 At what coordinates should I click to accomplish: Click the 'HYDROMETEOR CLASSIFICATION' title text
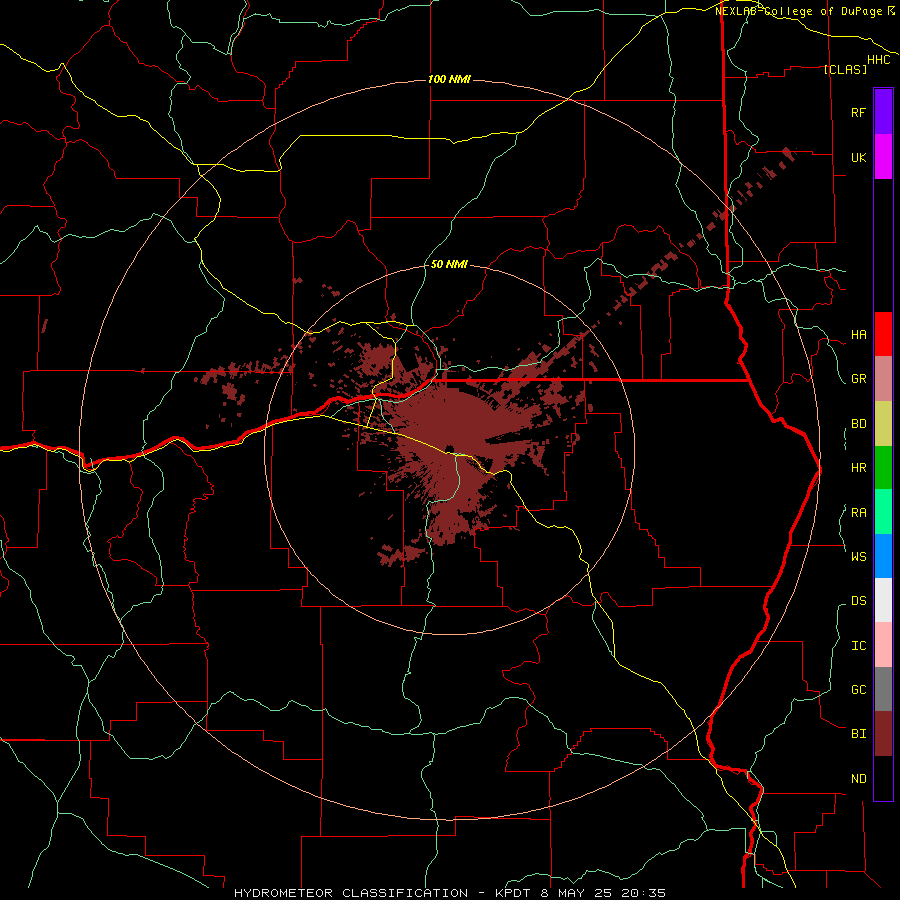(x=351, y=893)
